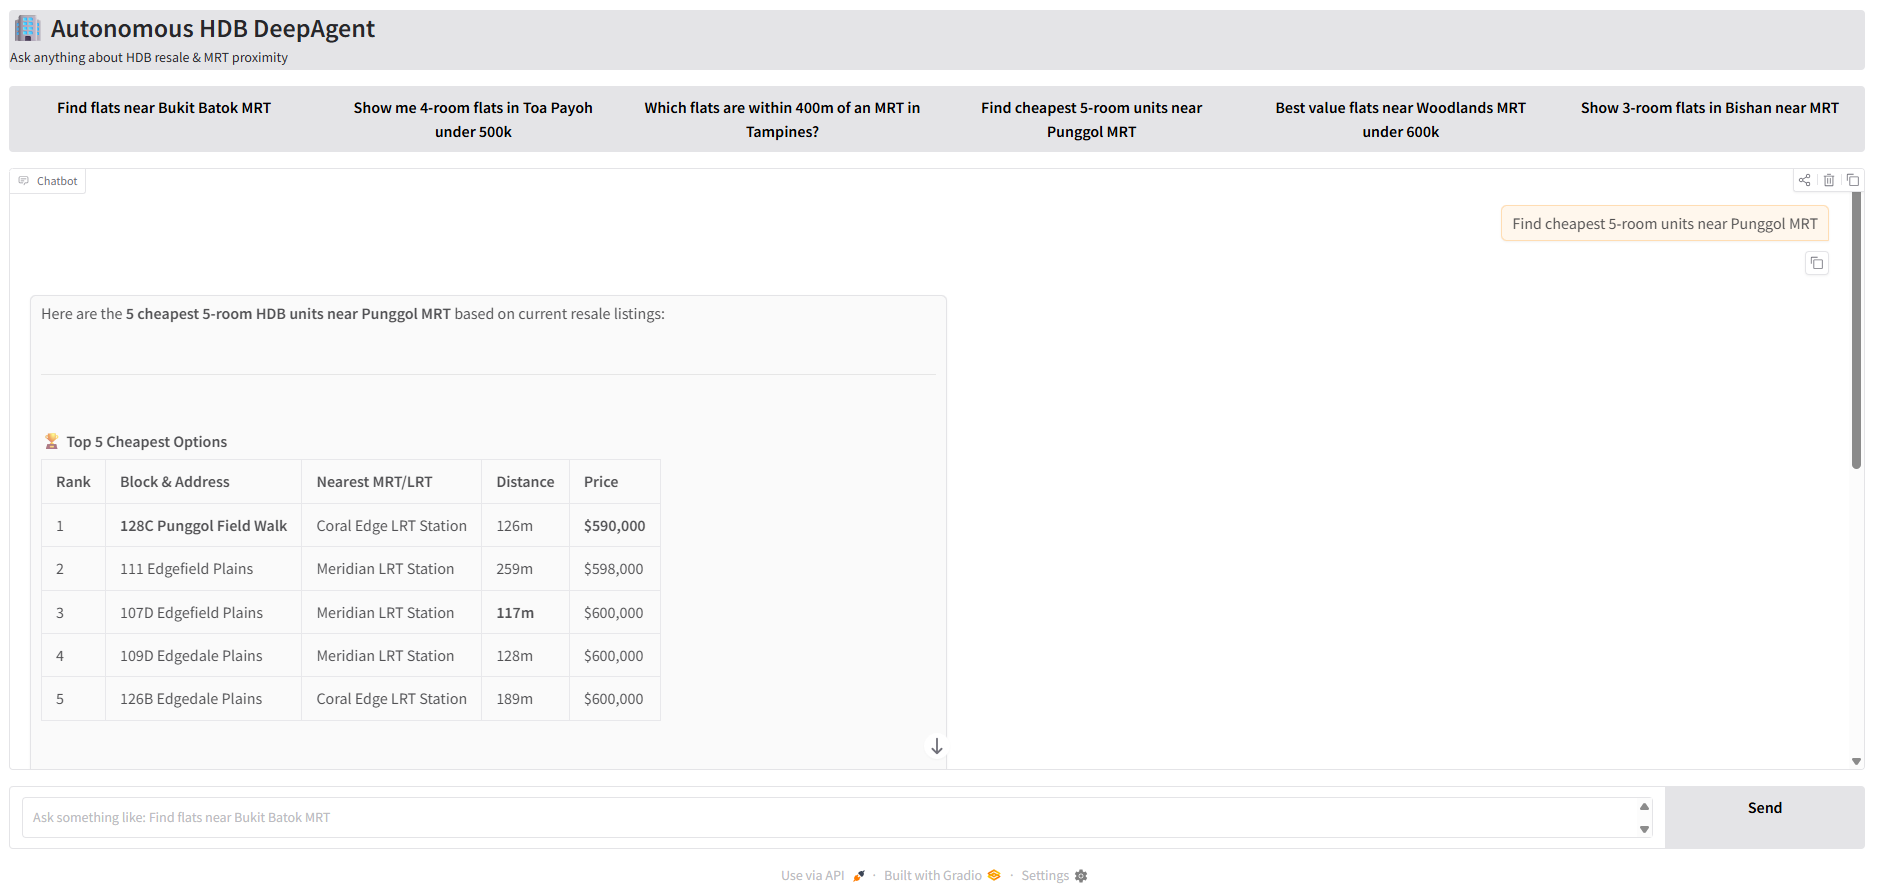This screenshot has width=1892, height=894.
Task: Copy the user message about Punggol MRT
Action: point(1816,264)
